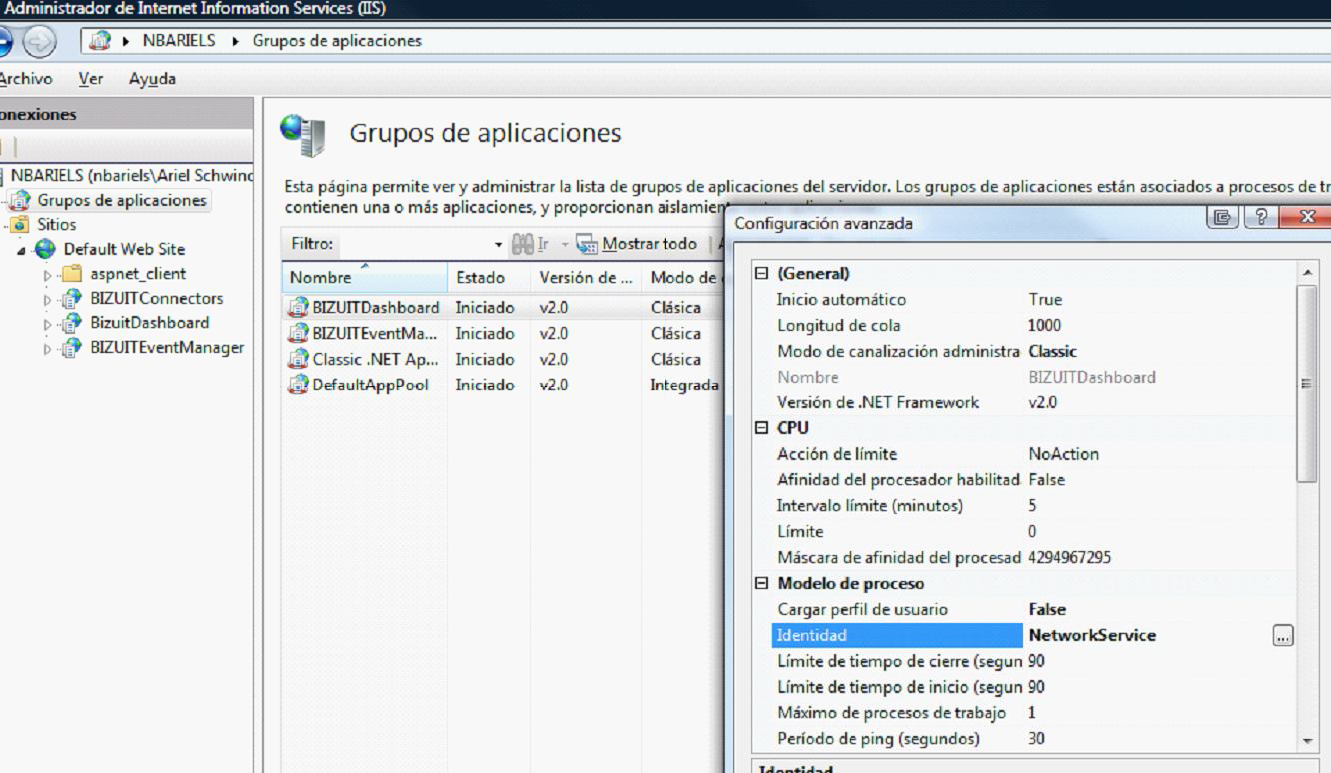This screenshot has height=773, width=1331.
Task: Open the Filtro dropdown arrow
Action: coord(499,245)
